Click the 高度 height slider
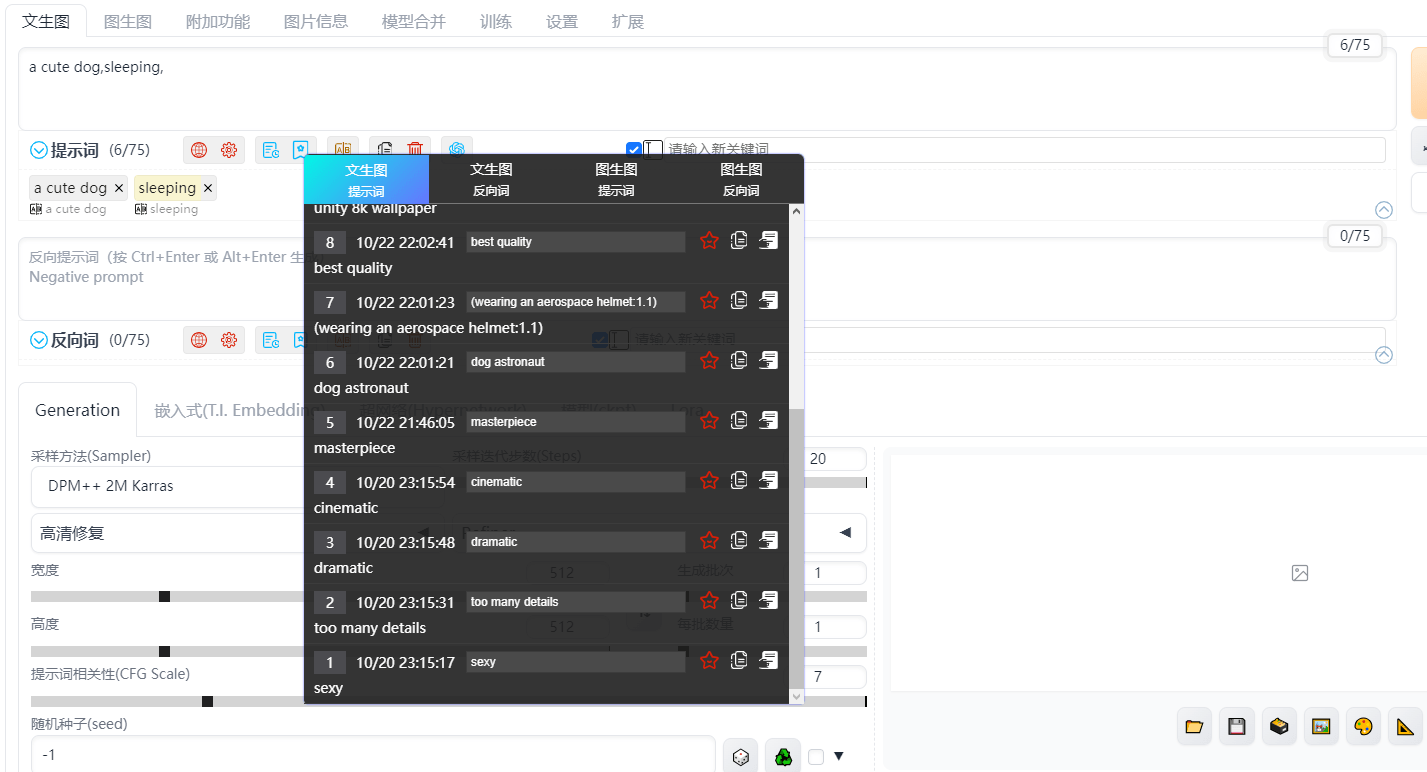Viewport: 1427px width, 772px height. point(168,651)
